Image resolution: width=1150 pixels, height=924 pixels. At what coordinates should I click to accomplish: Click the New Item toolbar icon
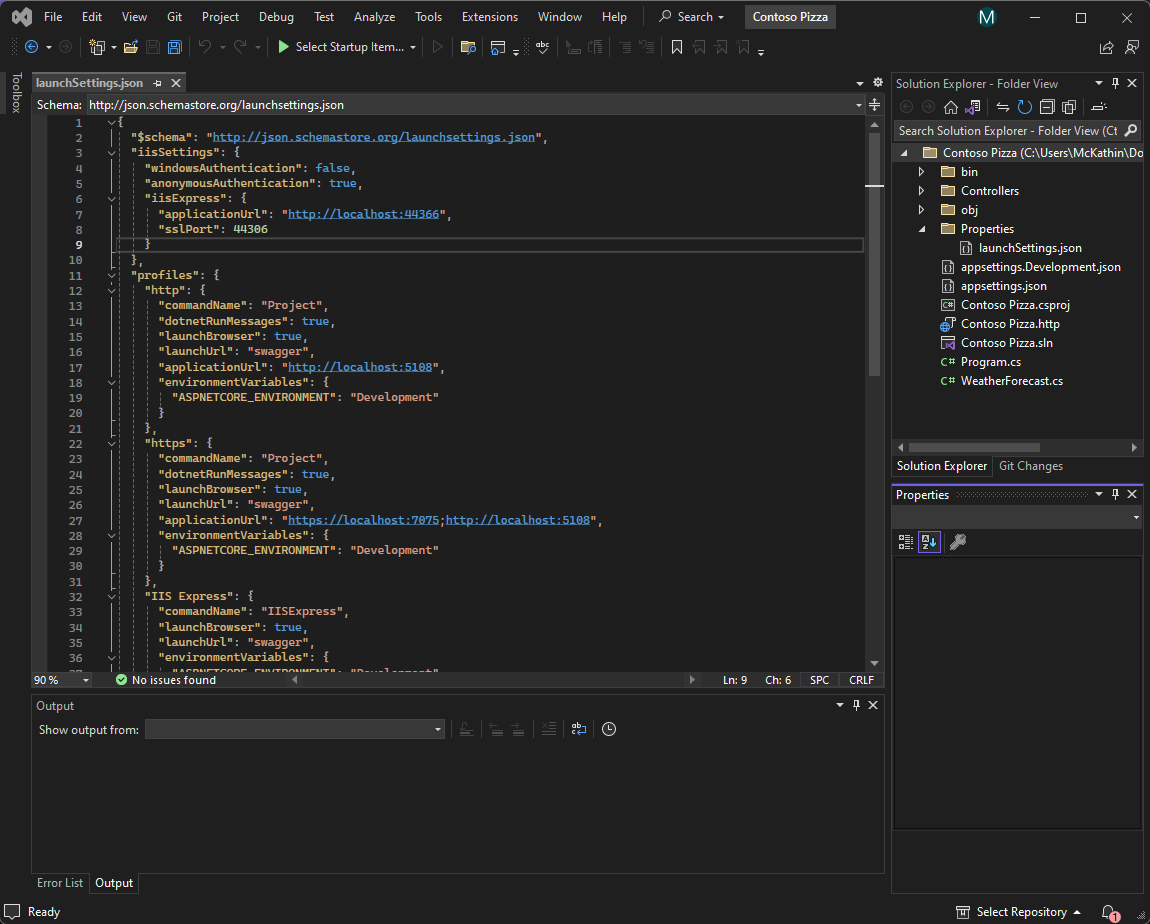pyautogui.click(x=97, y=47)
